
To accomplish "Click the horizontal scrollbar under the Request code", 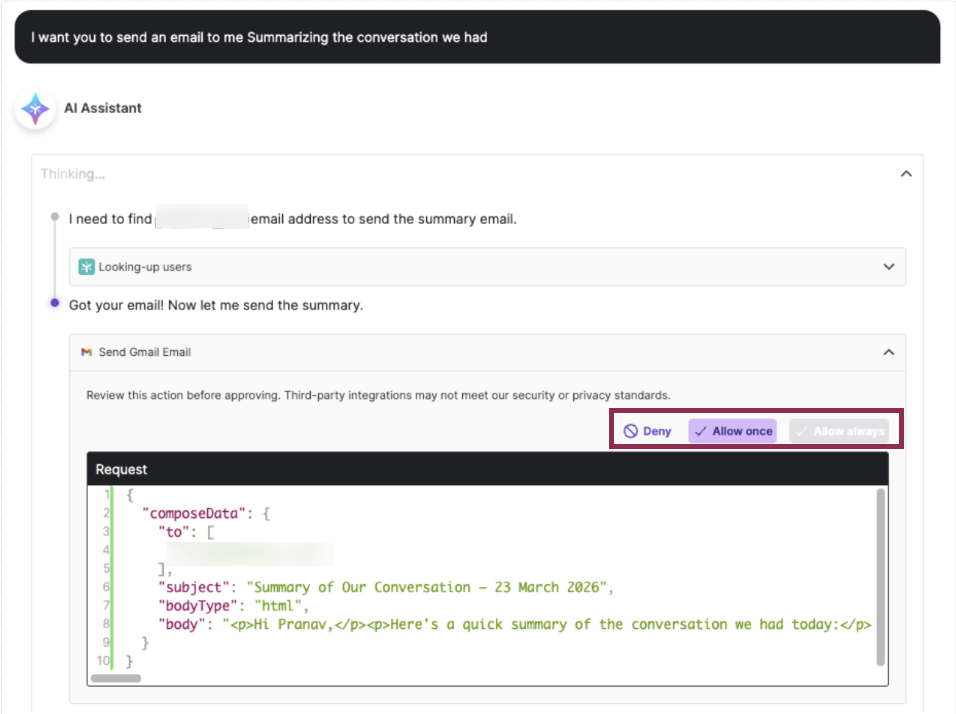I will 115,678.
